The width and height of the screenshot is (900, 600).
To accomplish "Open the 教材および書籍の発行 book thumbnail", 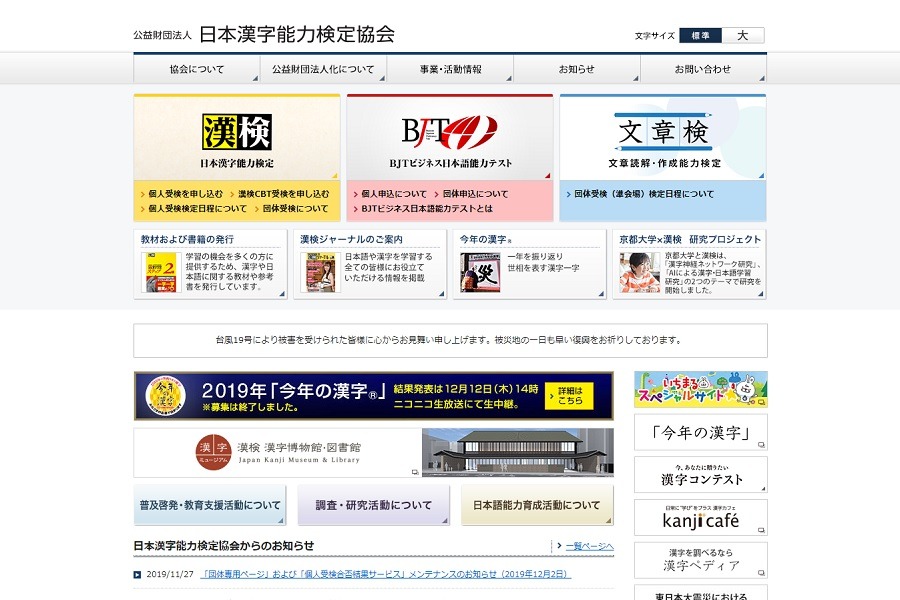I will (160, 271).
